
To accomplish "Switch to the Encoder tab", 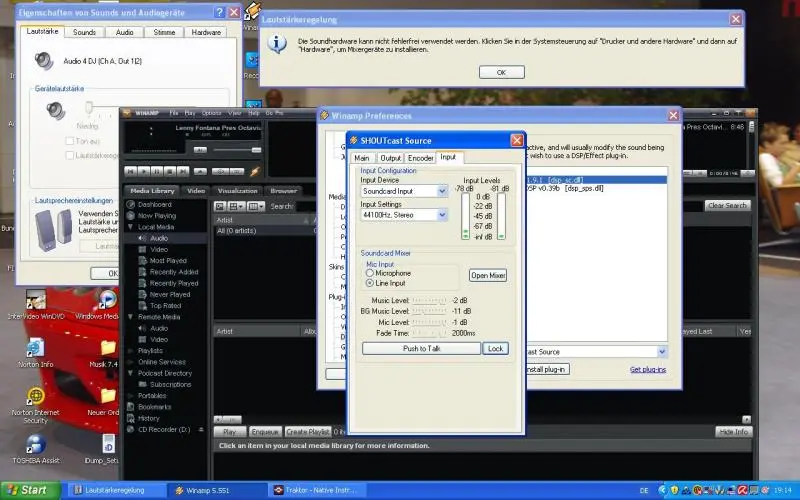I will tap(420, 157).
